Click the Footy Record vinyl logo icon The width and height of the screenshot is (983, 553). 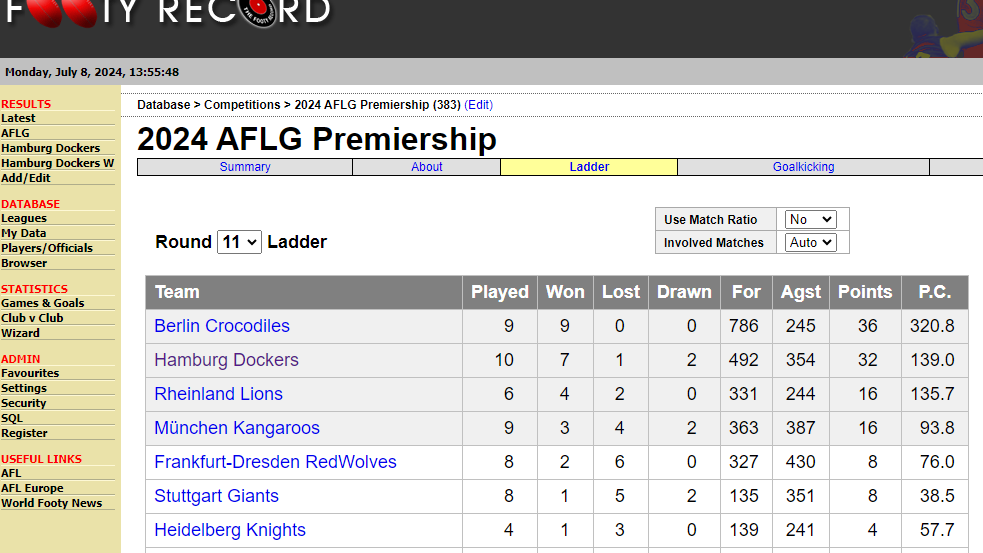pos(259,13)
